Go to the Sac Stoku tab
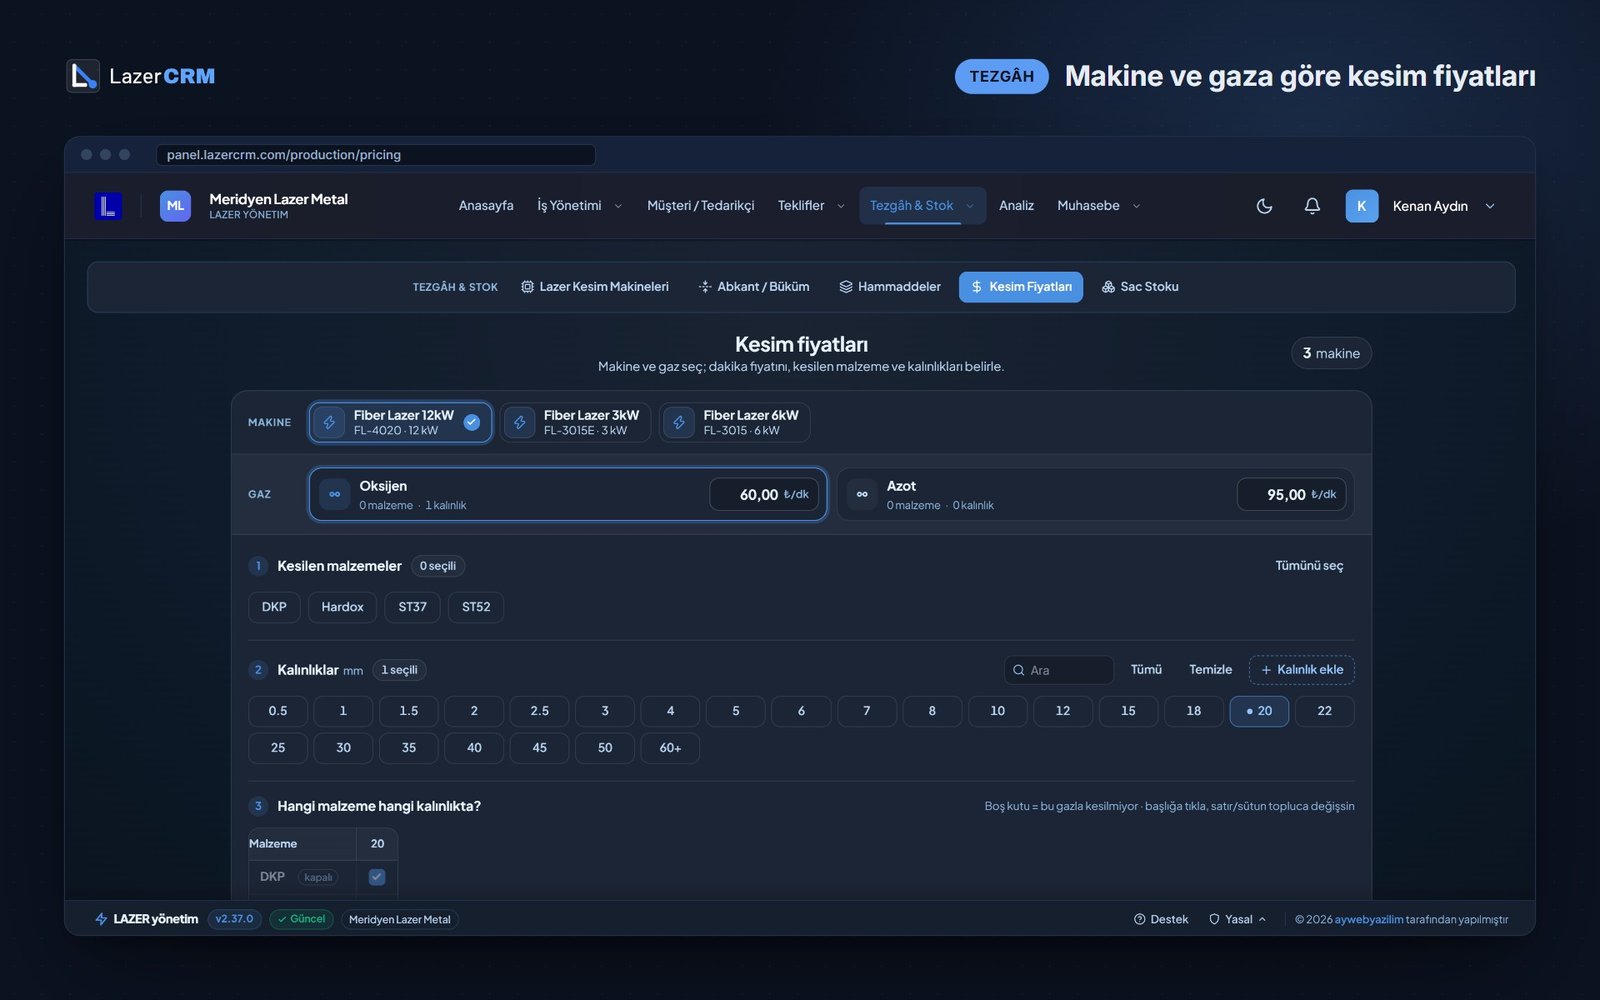Viewport: 1600px width, 1000px height. point(1140,287)
